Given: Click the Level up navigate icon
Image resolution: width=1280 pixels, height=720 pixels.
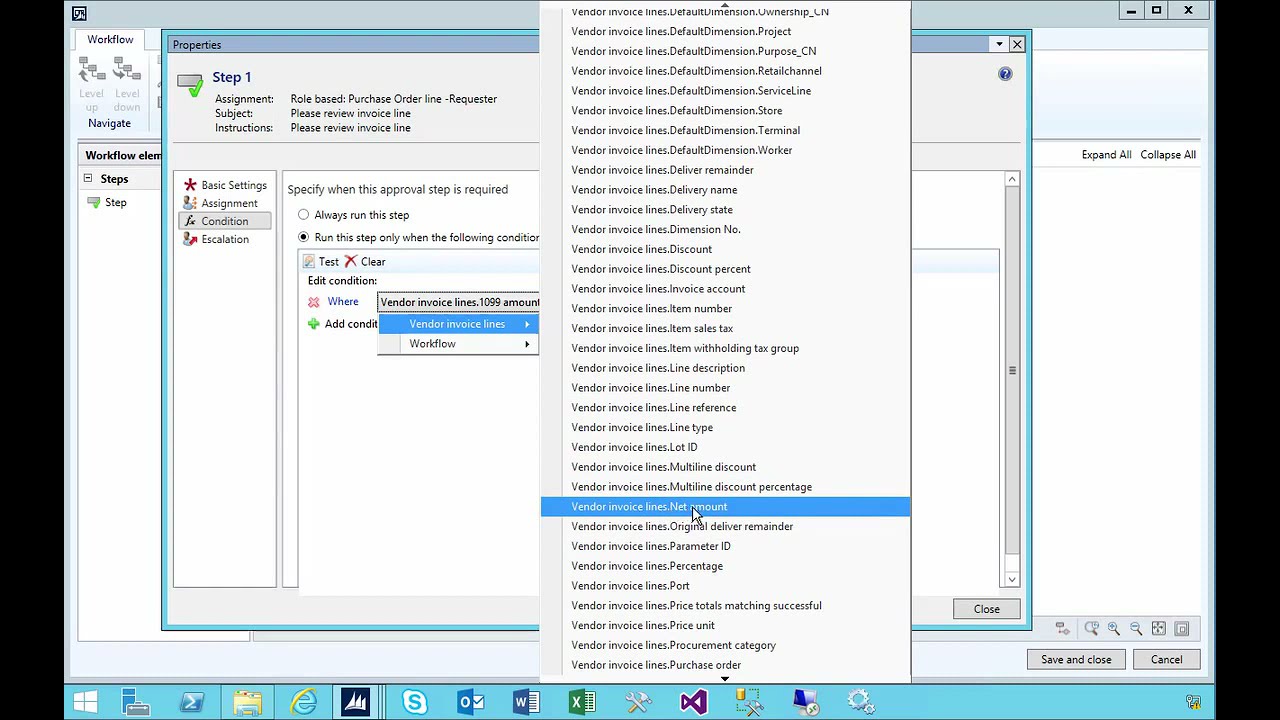Looking at the screenshot, I should click(x=91, y=69).
